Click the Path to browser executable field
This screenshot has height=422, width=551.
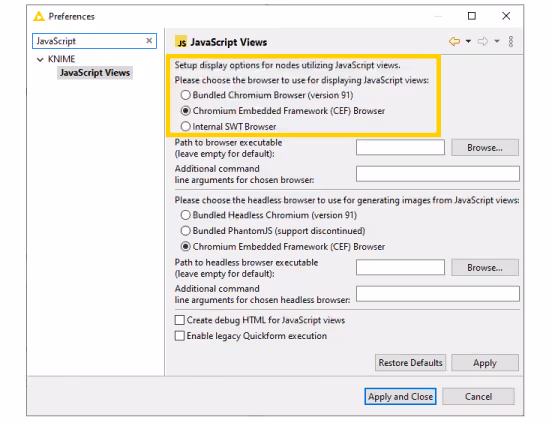[400, 147]
